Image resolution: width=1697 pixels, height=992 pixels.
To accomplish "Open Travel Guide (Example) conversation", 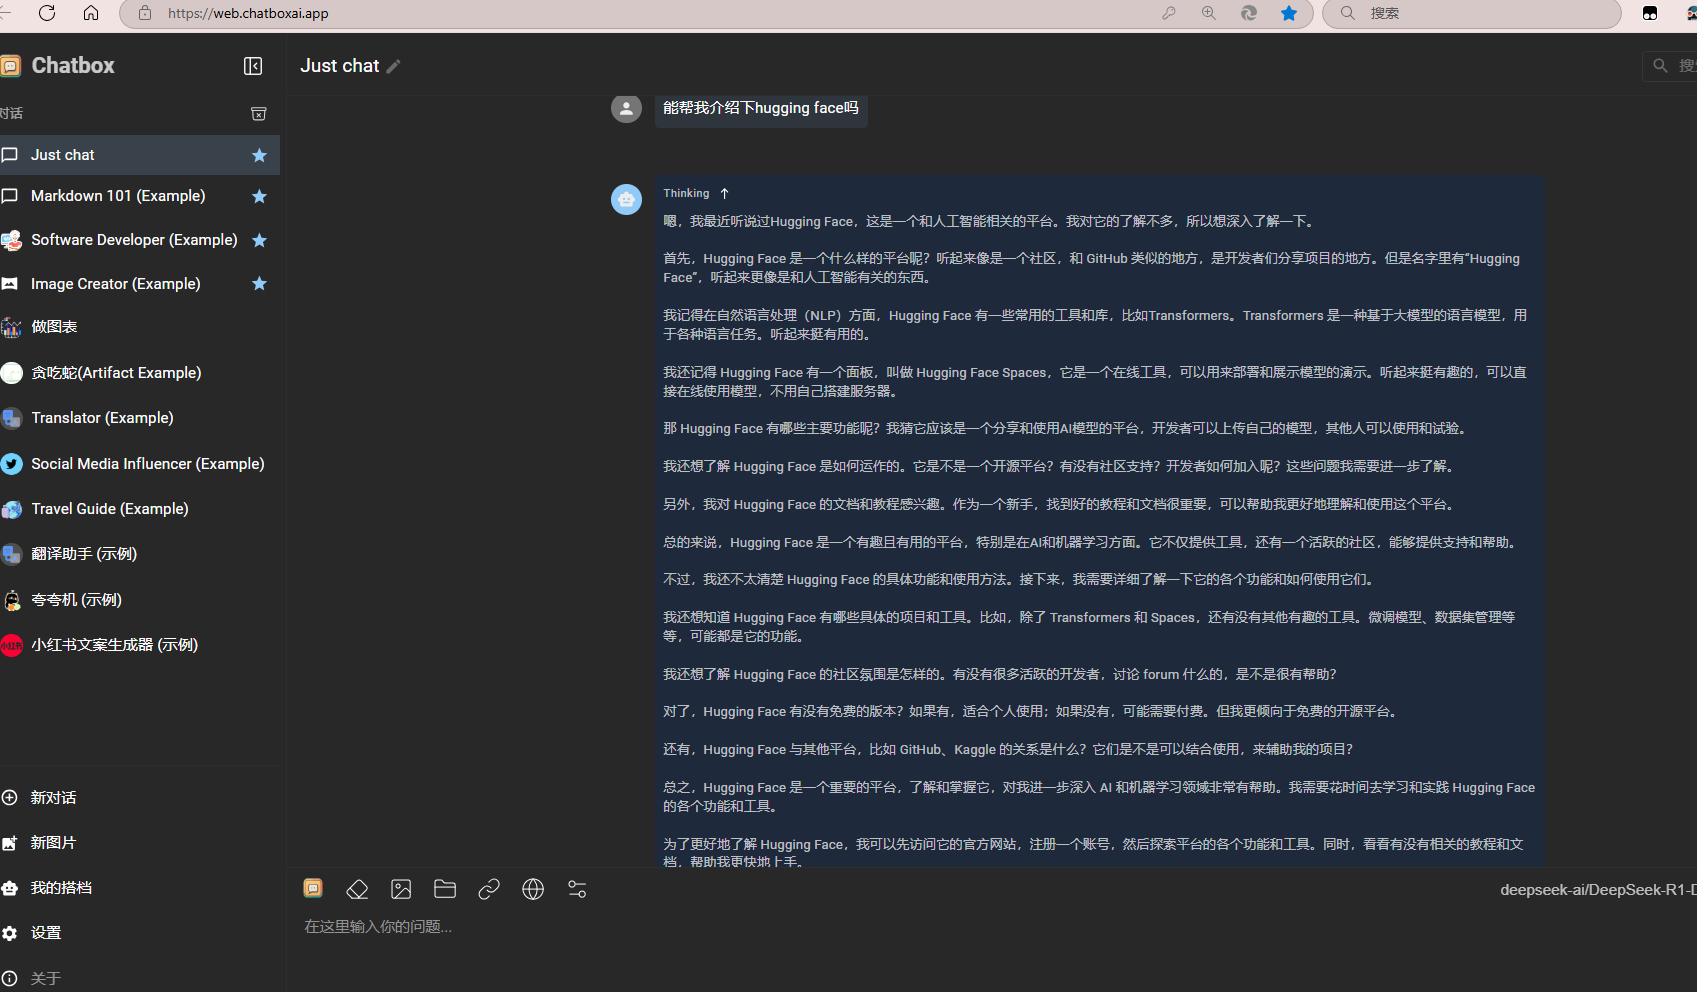I will pyautogui.click(x=139, y=509).
